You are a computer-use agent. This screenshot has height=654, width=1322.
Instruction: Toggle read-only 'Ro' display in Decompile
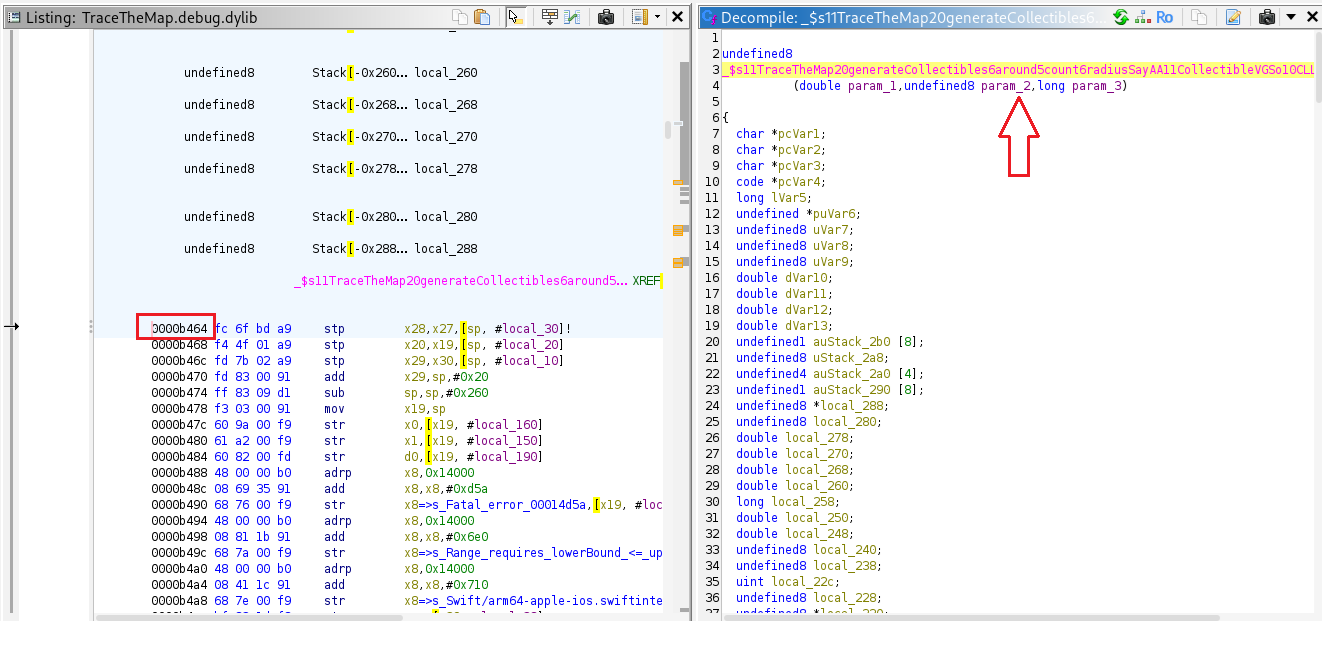(1165, 17)
